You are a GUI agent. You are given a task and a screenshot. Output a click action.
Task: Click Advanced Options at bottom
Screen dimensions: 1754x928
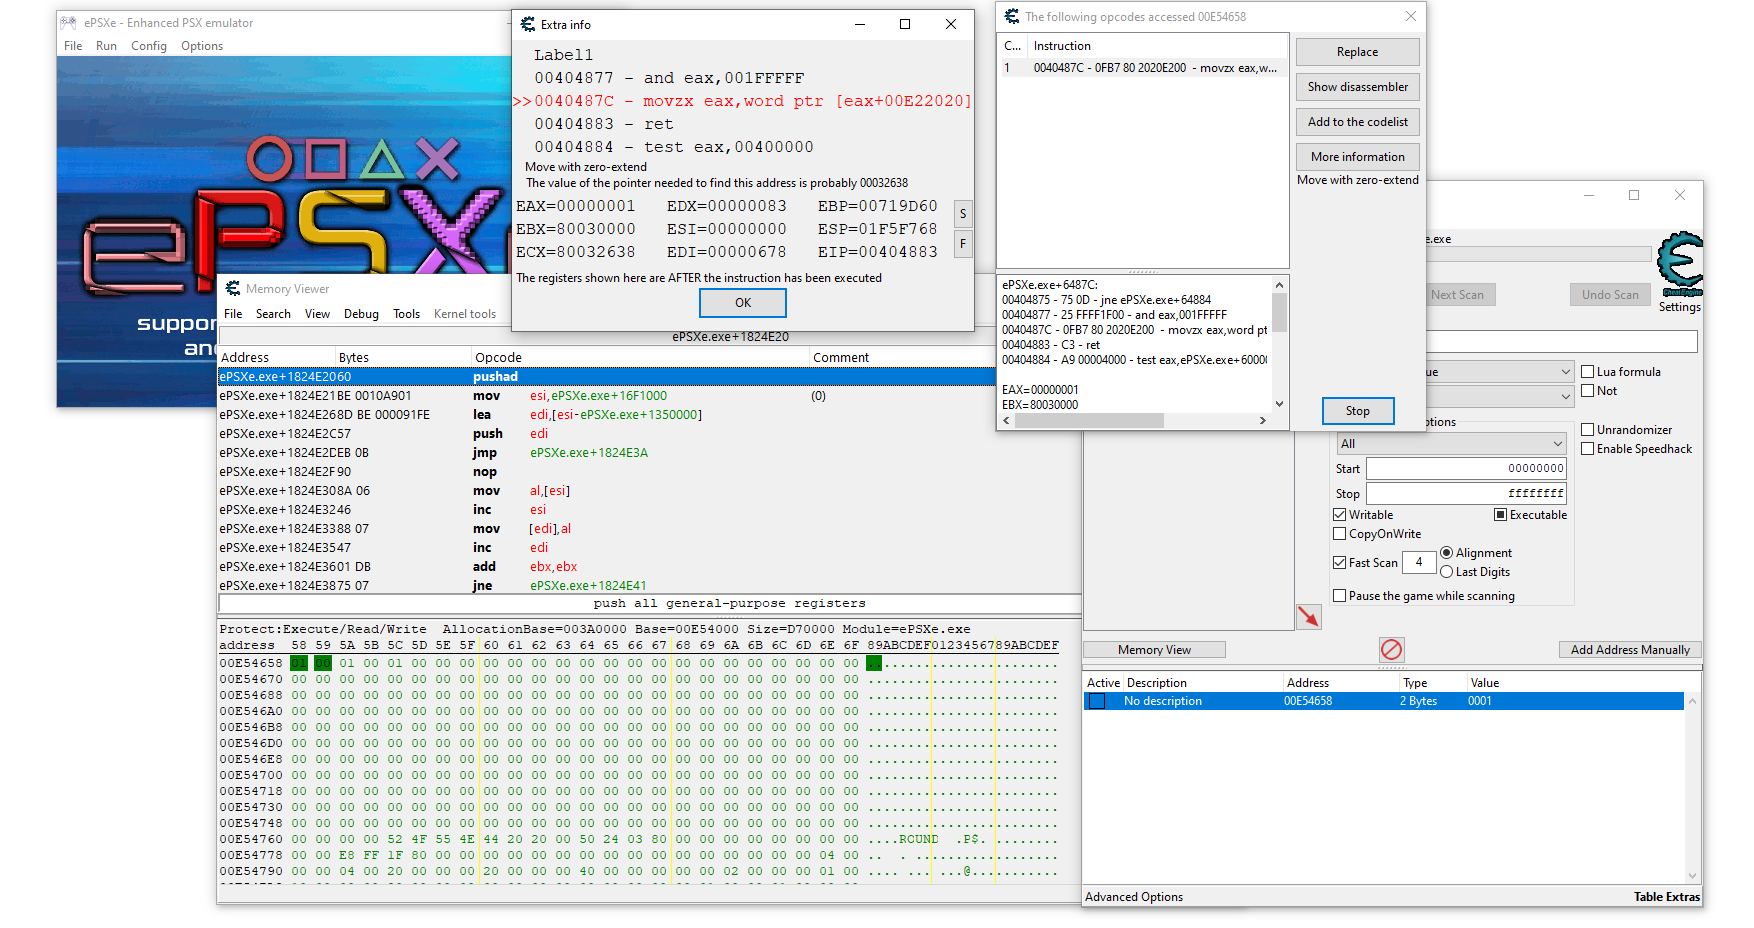[1134, 896]
